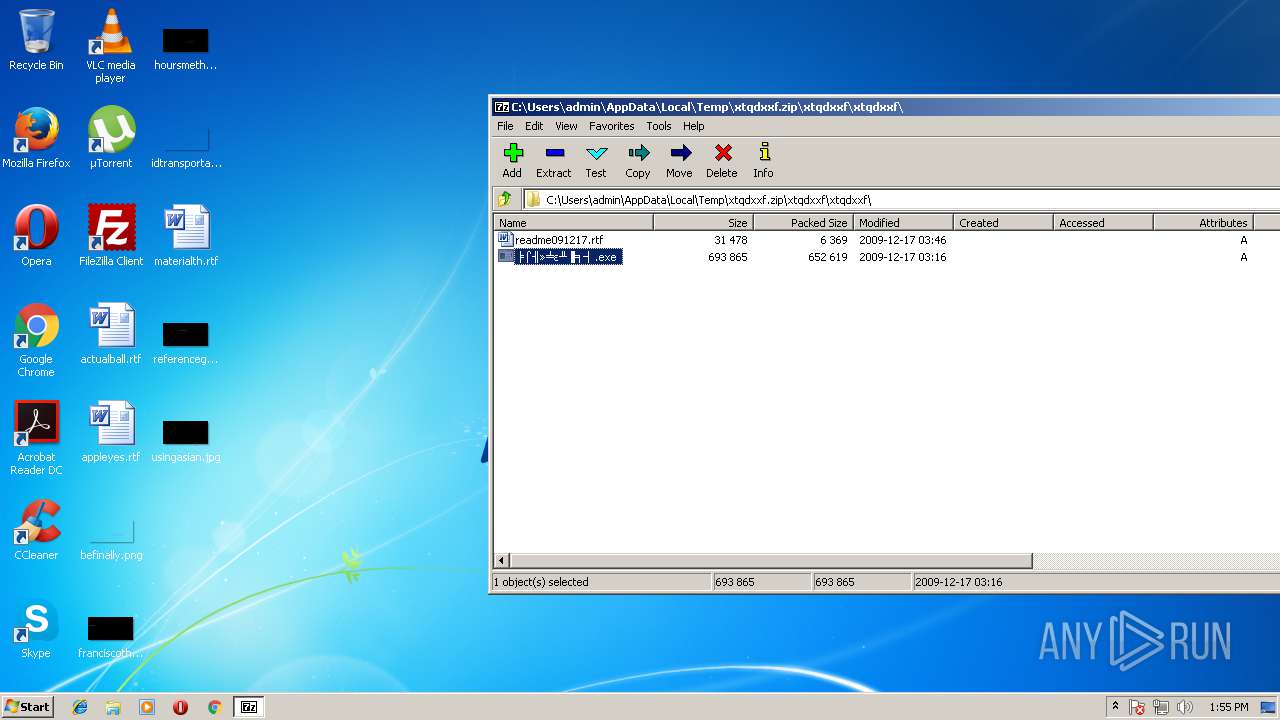This screenshot has height=720, width=1280.
Task: Click the 7-Zip taskbar button
Action: pos(249,707)
